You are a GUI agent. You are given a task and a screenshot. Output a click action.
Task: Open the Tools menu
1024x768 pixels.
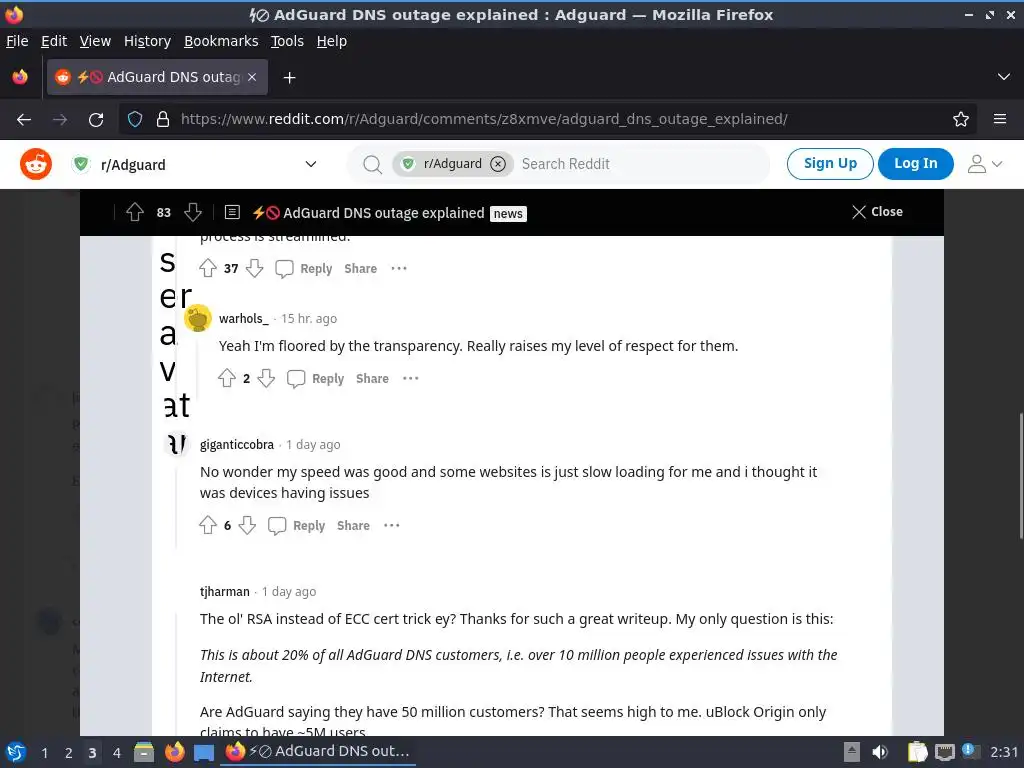tap(287, 41)
